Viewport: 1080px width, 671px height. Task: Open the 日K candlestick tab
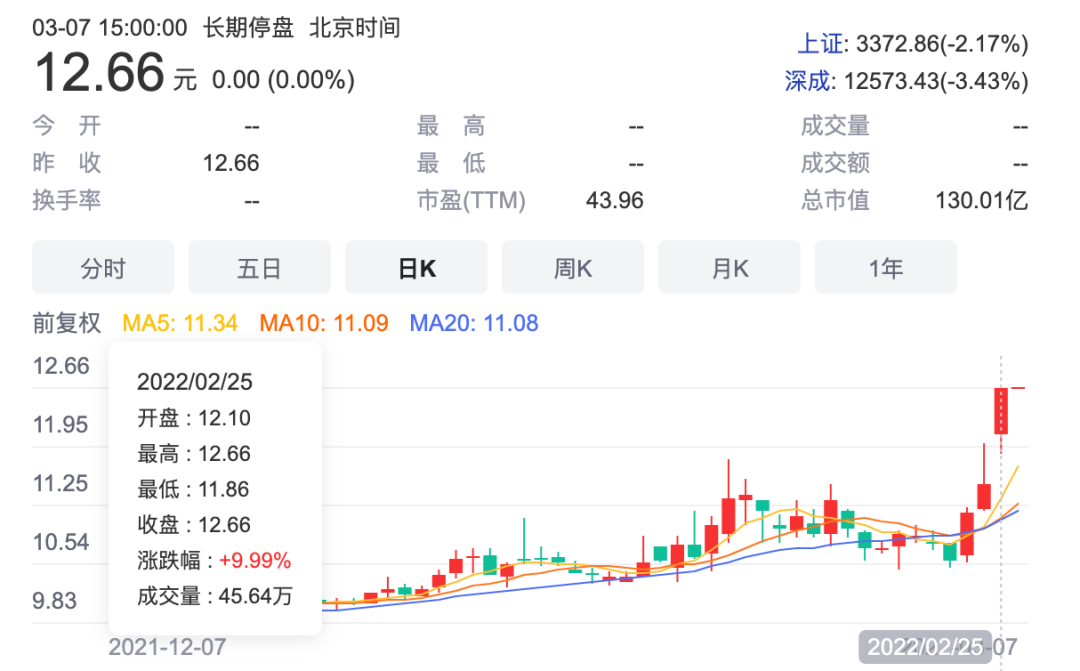pos(416,268)
